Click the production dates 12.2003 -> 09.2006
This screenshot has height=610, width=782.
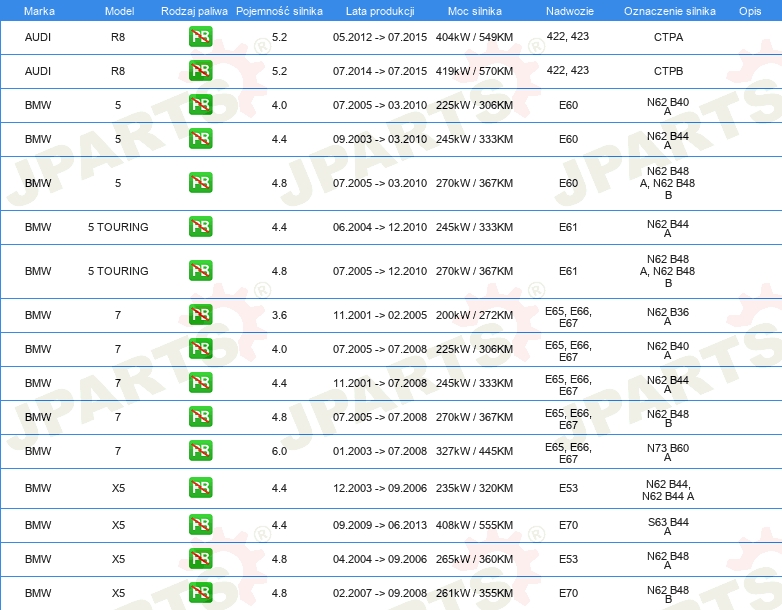tap(380, 488)
